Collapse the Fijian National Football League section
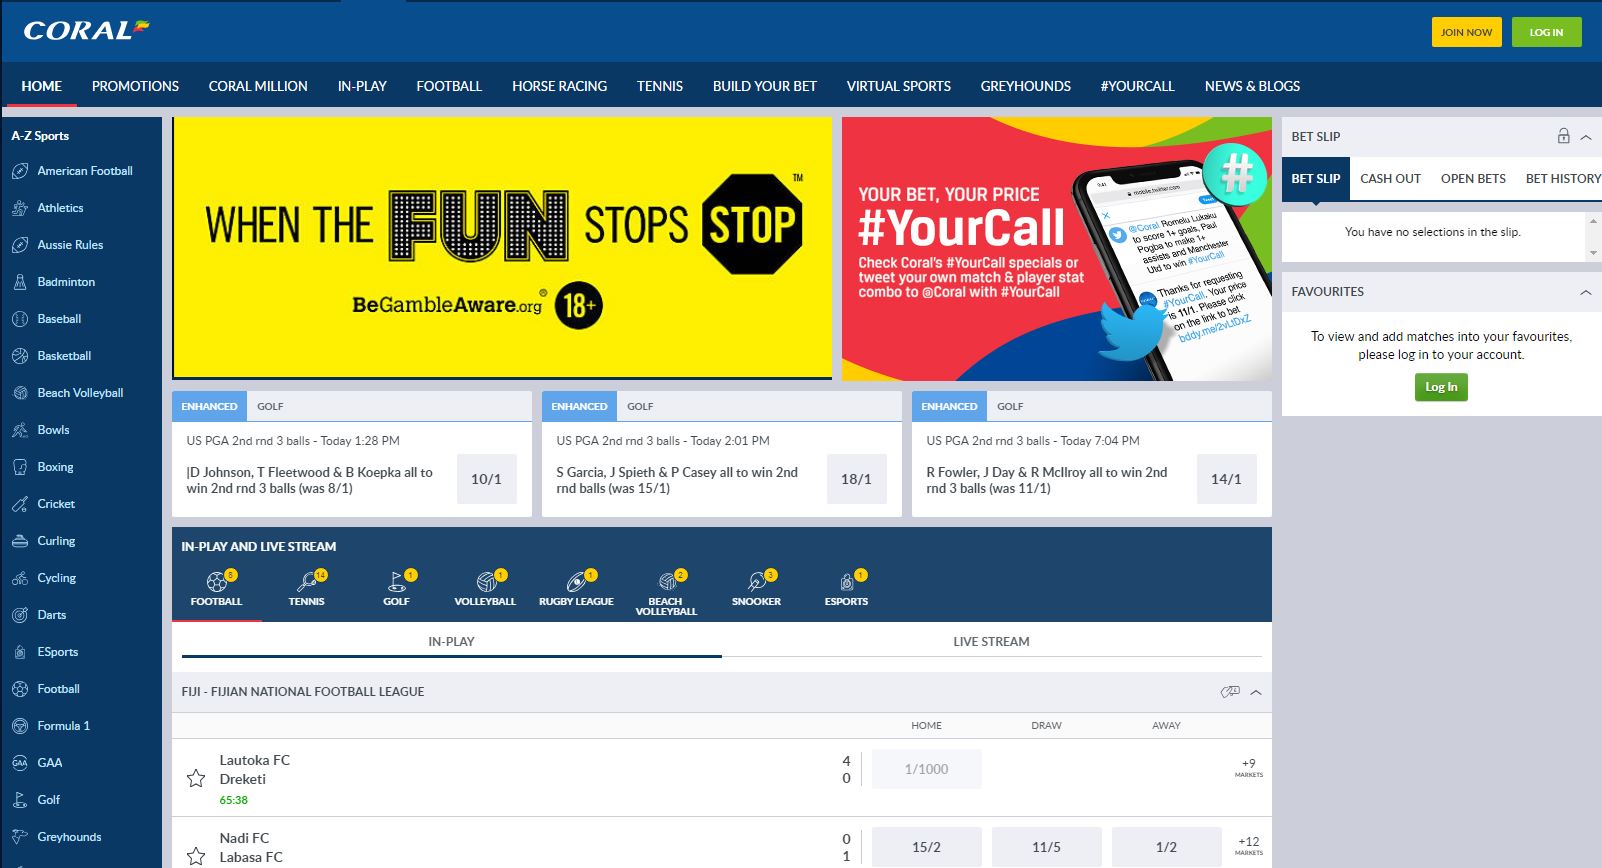This screenshot has width=1602, height=868. coord(1256,692)
